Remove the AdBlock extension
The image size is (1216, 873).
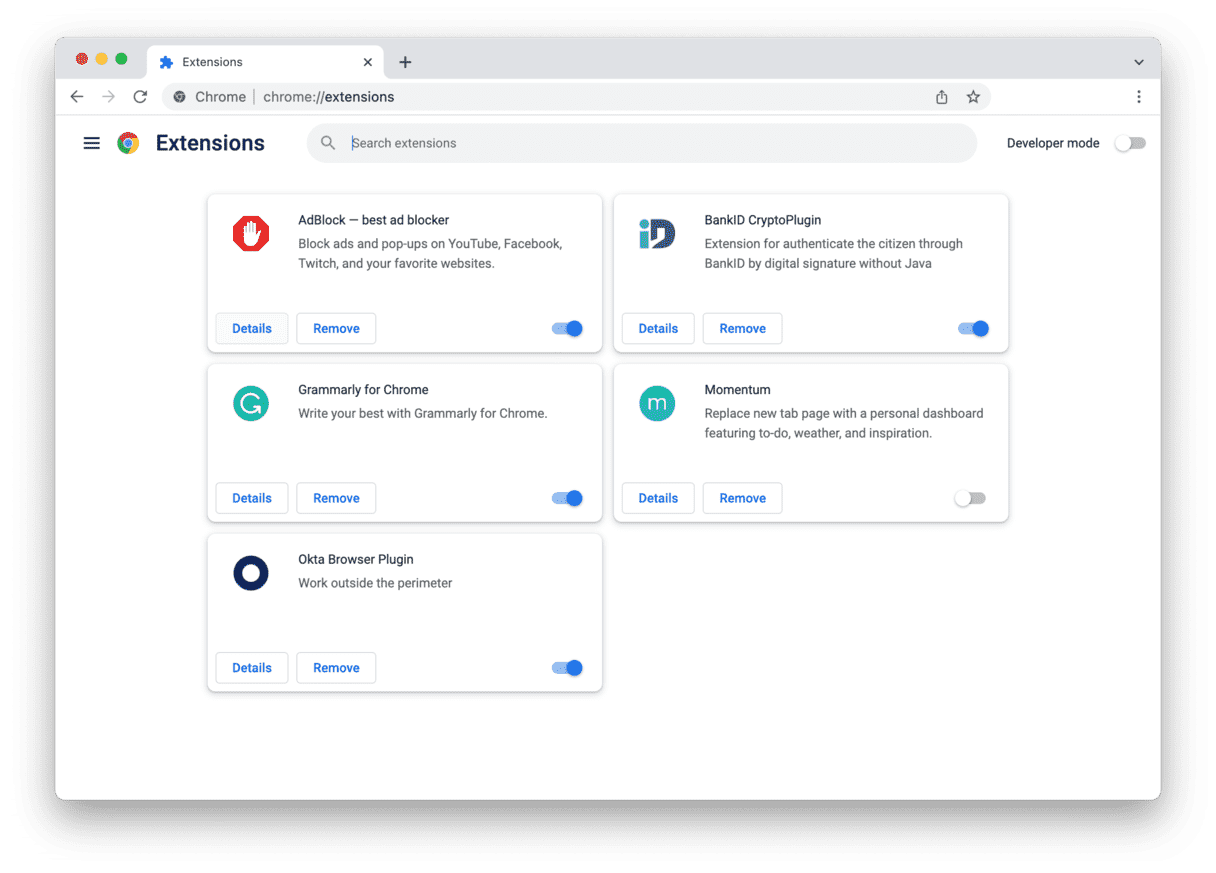coord(336,328)
